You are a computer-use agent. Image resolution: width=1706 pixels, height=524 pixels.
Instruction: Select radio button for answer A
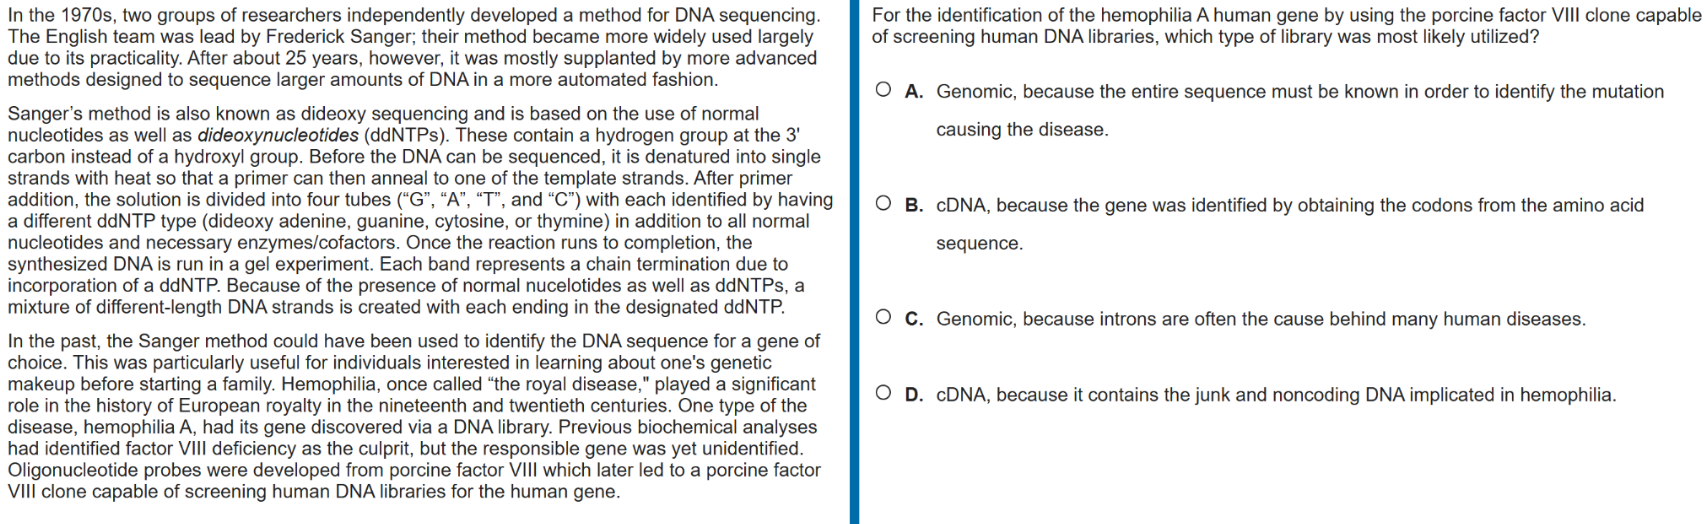(x=883, y=90)
